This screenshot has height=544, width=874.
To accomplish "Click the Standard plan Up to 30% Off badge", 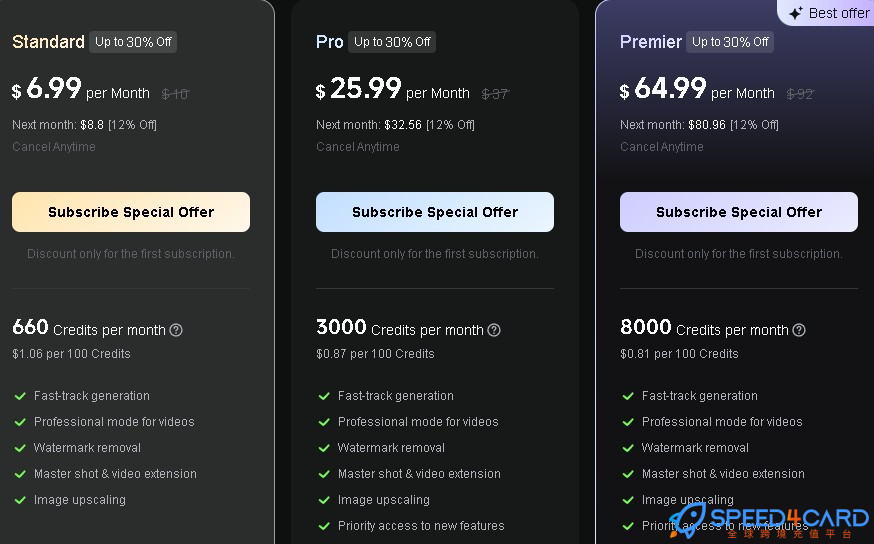I will (x=133, y=42).
